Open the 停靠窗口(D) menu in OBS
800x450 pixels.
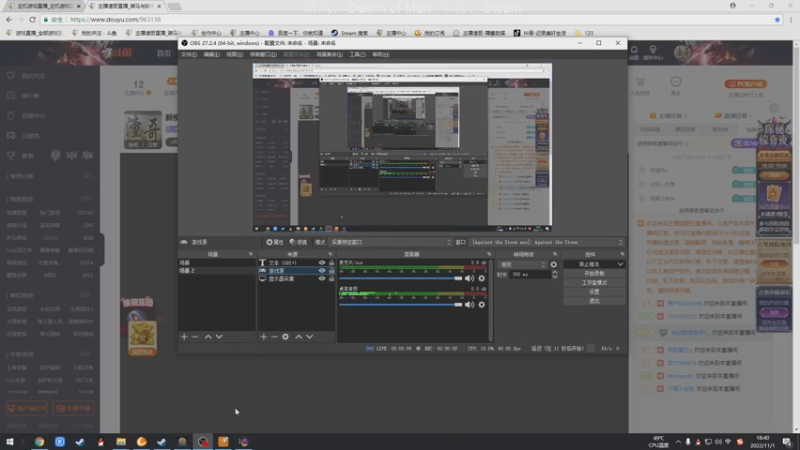tap(263, 55)
